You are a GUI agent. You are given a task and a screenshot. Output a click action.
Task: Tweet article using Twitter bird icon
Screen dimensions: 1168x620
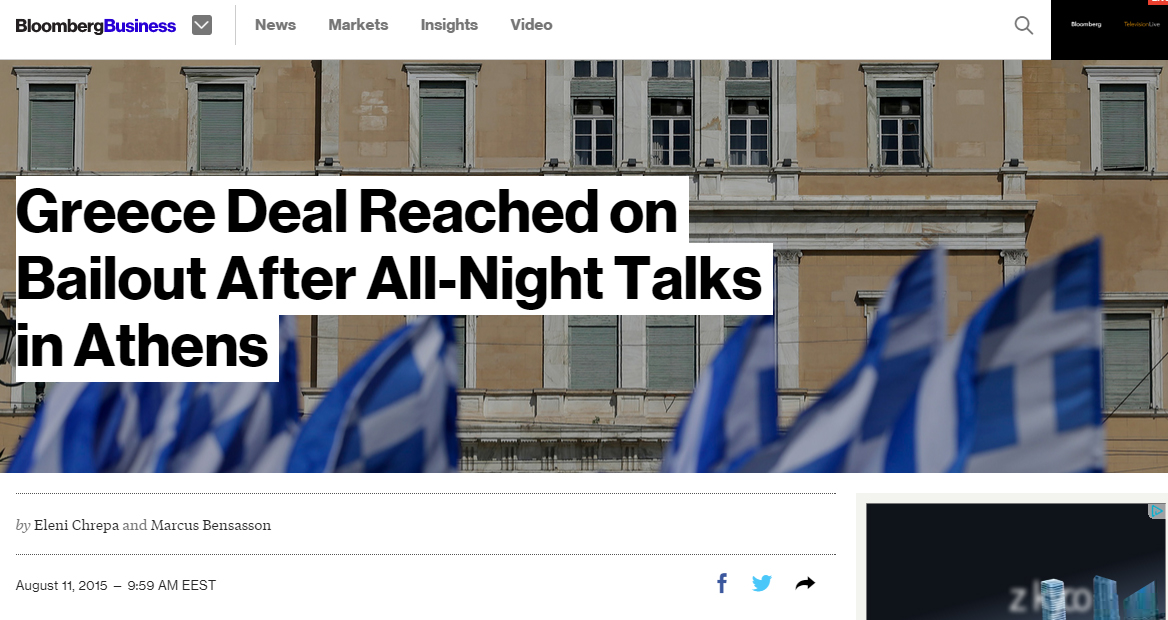point(761,583)
